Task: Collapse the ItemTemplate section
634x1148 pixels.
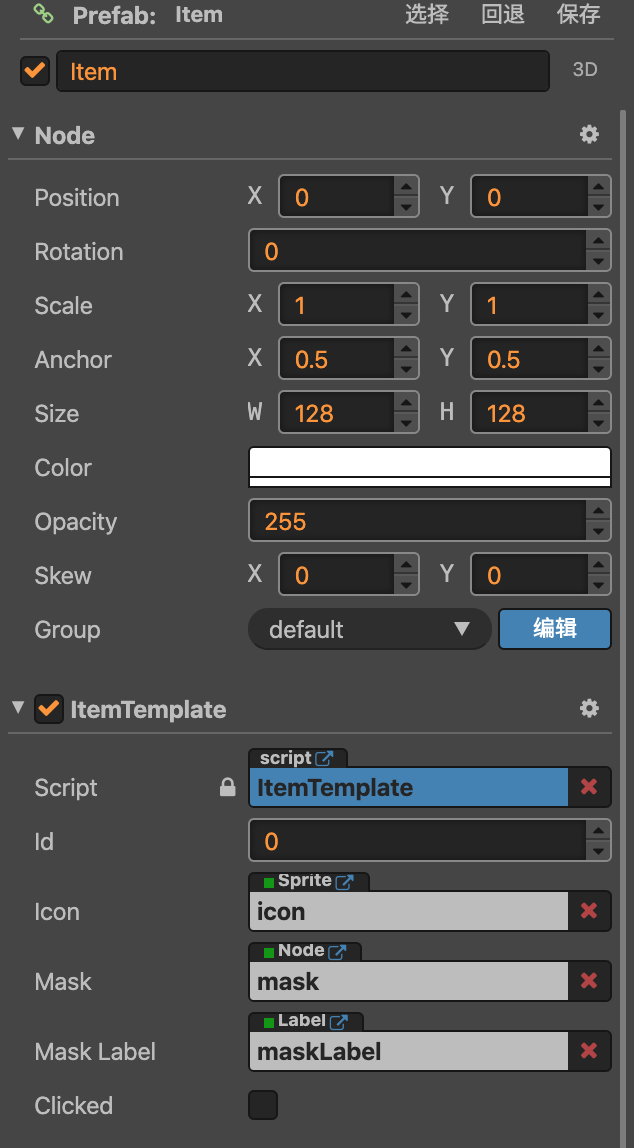Action: (18, 708)
